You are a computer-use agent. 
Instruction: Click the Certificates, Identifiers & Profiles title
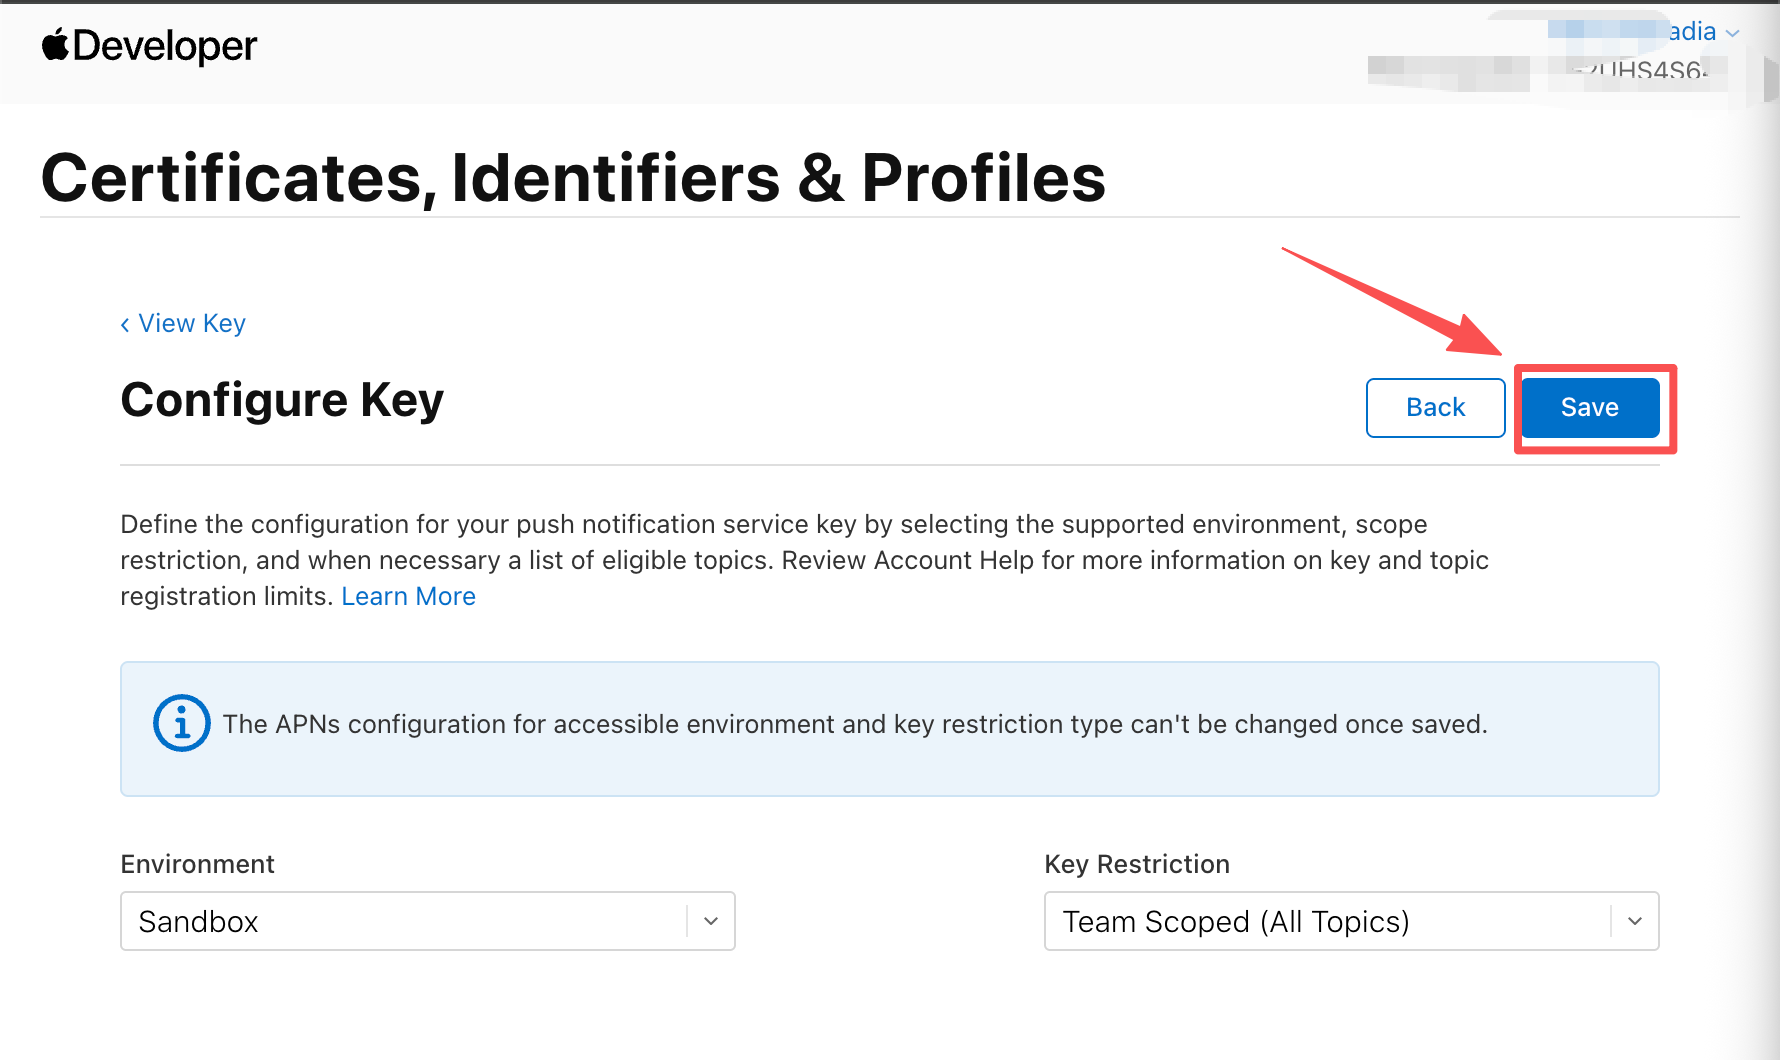[573, 178]
